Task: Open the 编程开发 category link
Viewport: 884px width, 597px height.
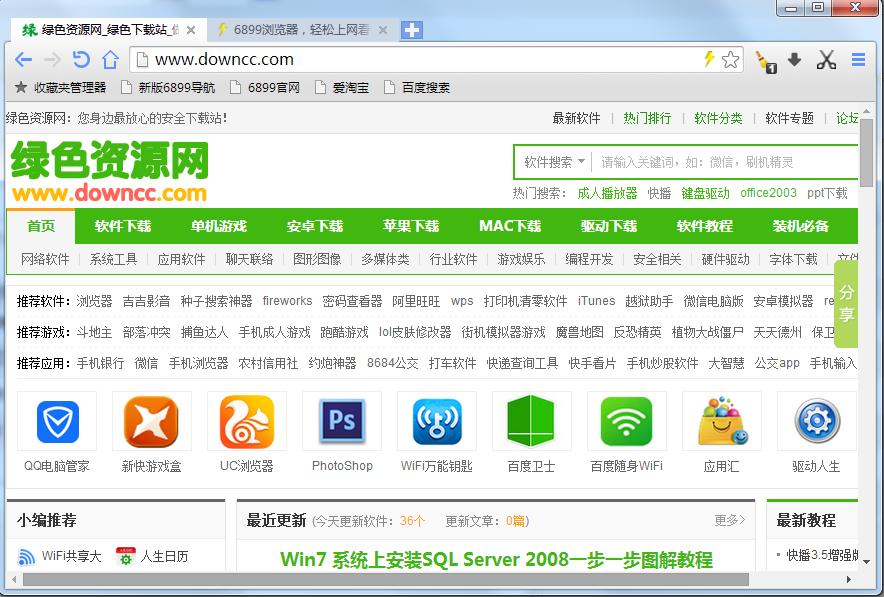Action: click(x=589, y=259)
